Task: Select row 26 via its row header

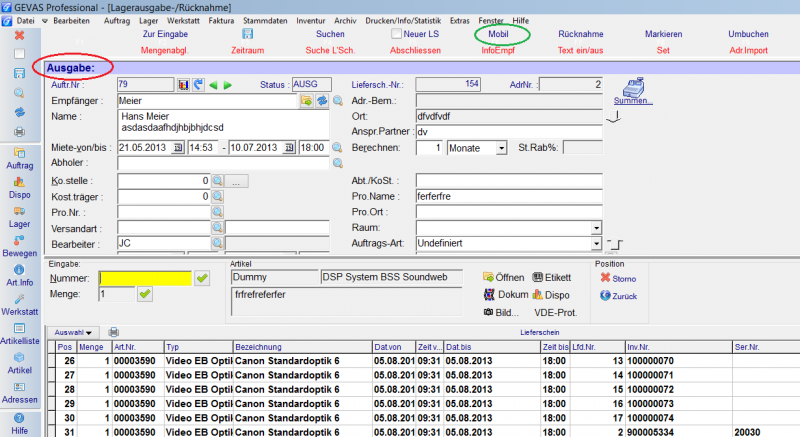Action: (x=51, y=361)
